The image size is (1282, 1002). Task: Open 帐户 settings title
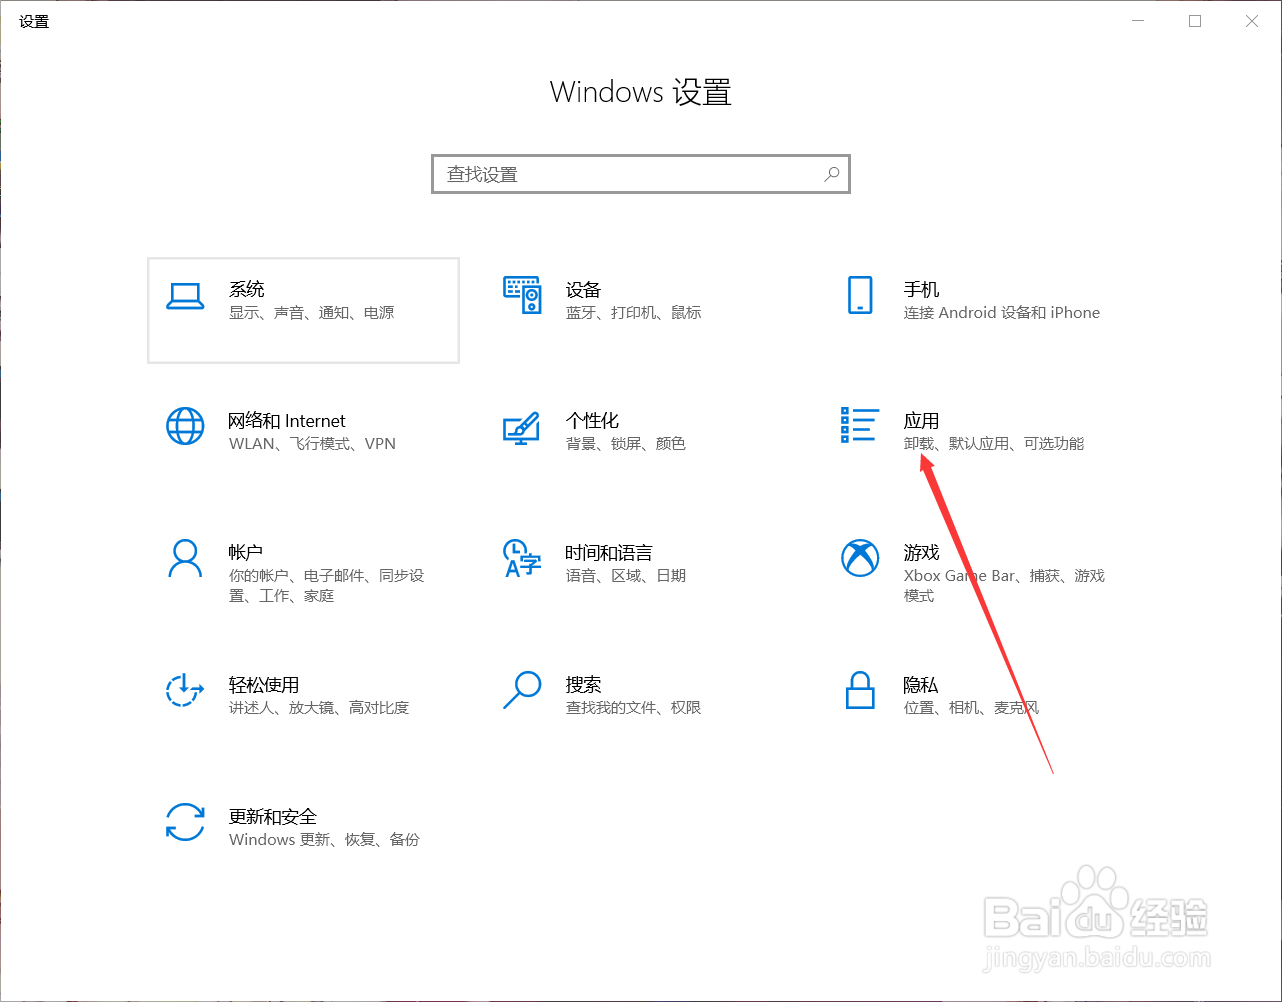[246, 552]
